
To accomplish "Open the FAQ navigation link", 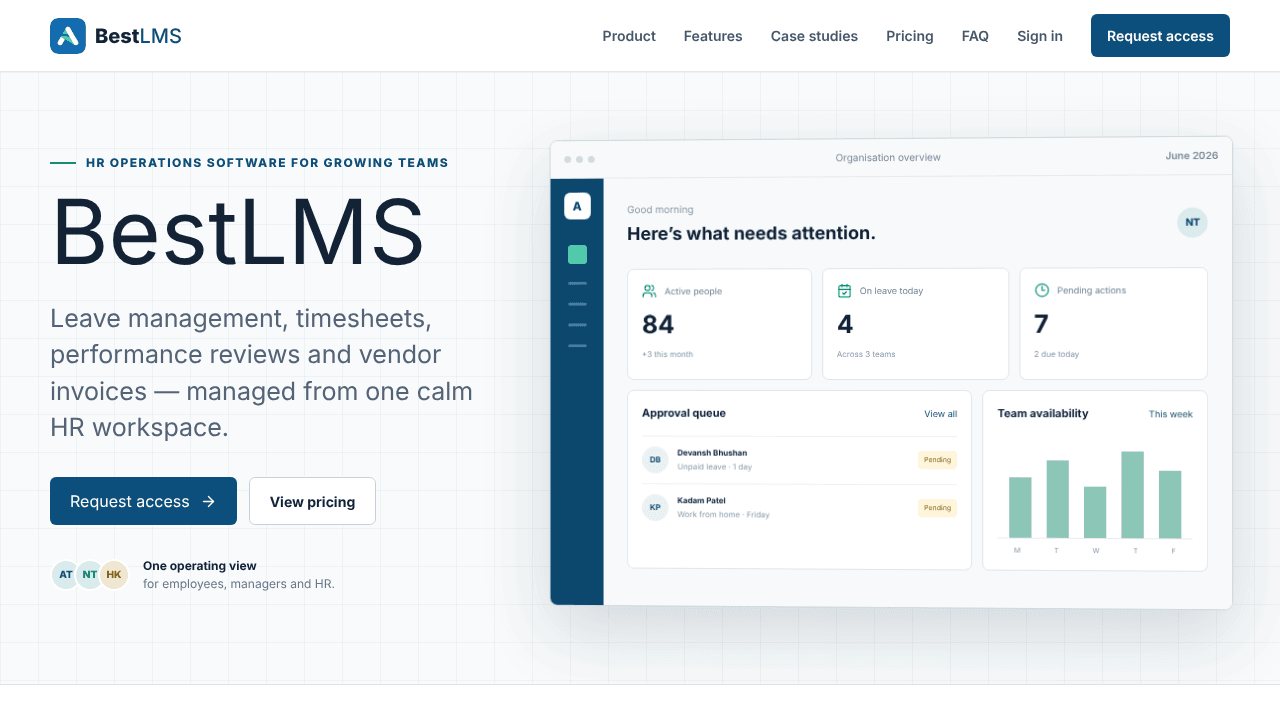I will (x=975, y=36).
